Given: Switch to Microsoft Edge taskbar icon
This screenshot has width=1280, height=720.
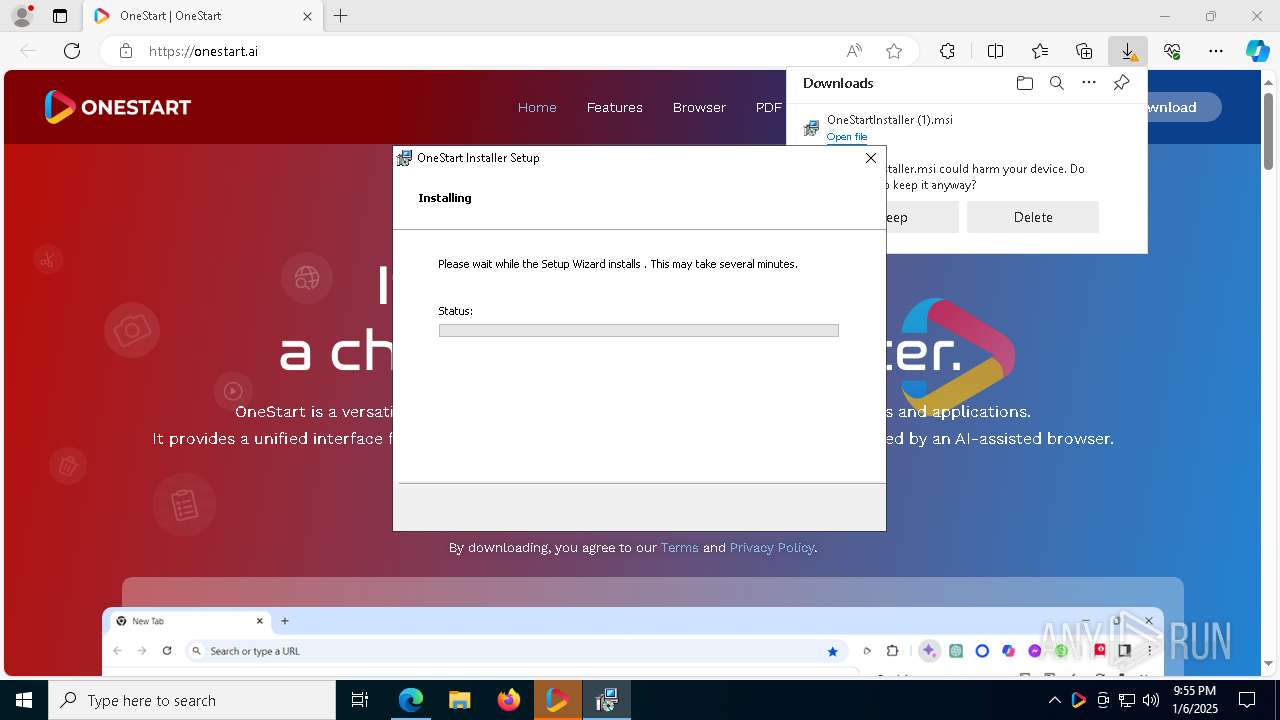Looking at the screenshot, I should [x=411, y=700].
